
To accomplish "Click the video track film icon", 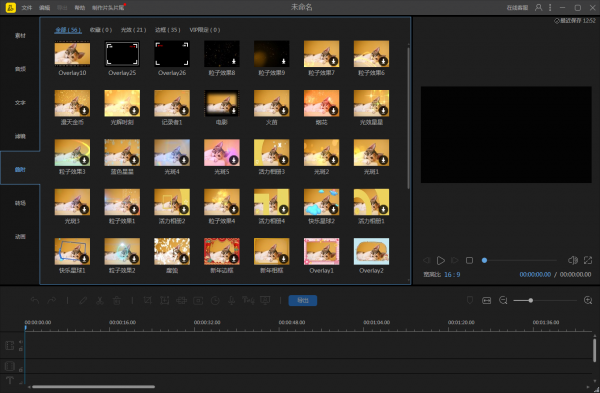I will 10,346.
